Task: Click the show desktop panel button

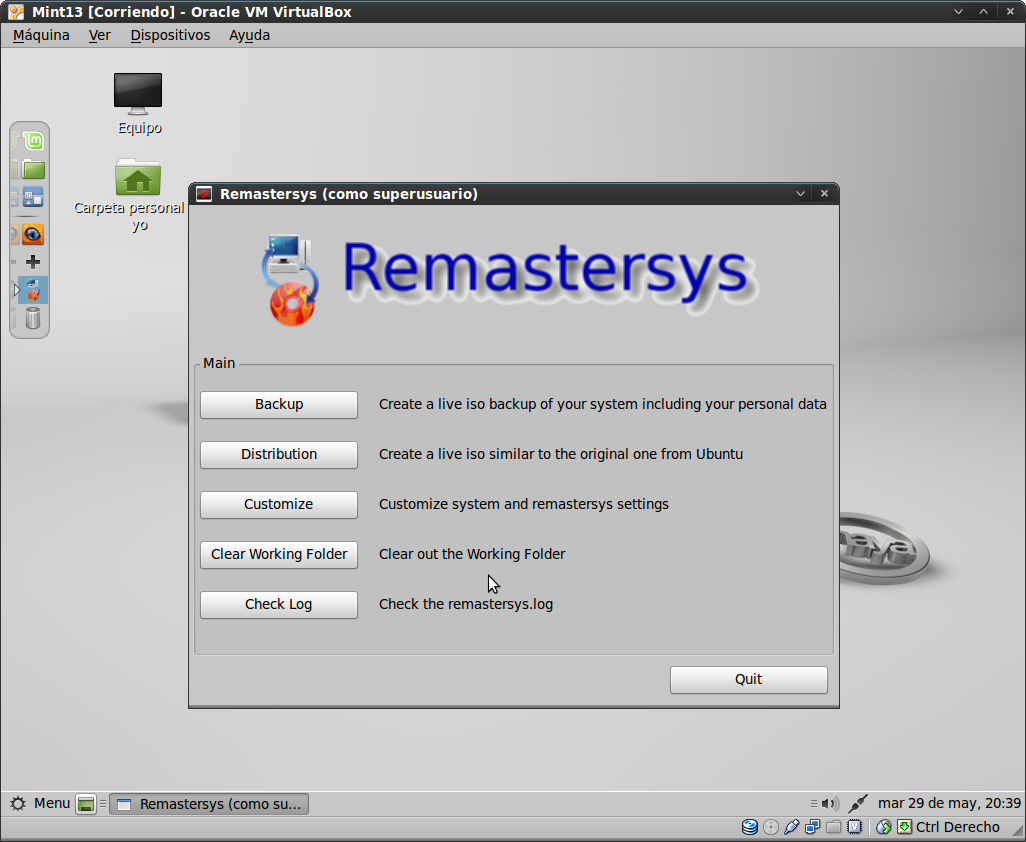Action: click(86, 804)
